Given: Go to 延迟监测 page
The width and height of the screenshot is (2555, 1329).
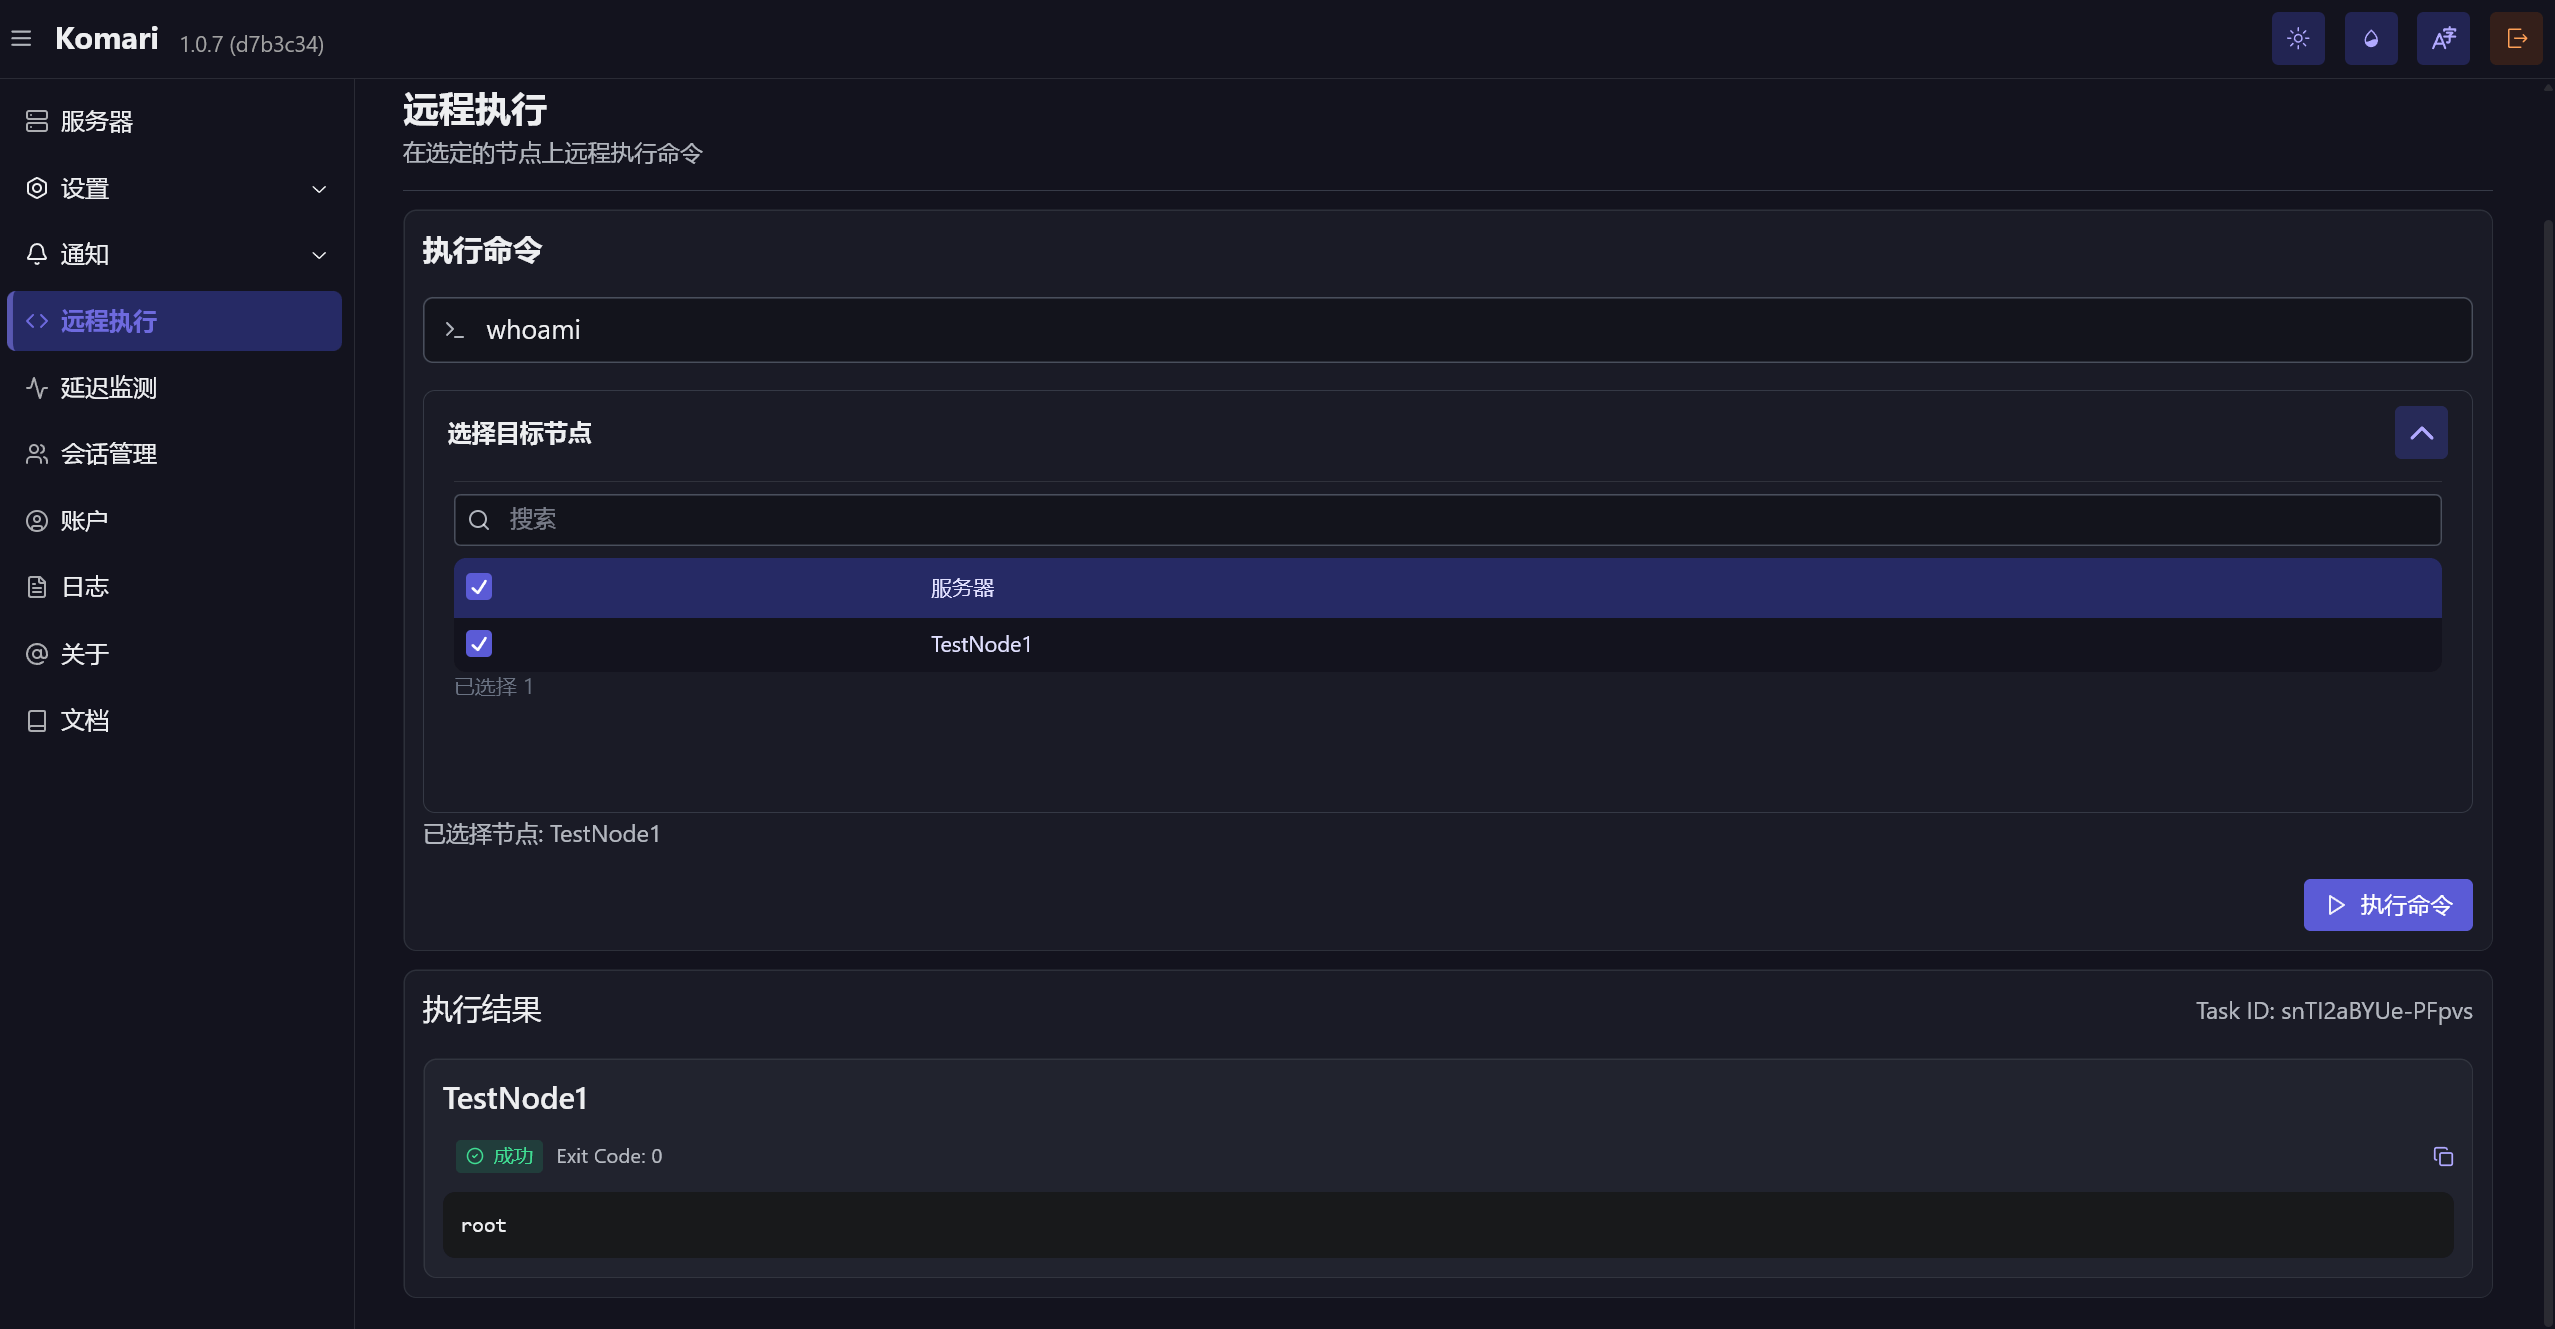Looking at the screenshot, I should click(108, 387).
